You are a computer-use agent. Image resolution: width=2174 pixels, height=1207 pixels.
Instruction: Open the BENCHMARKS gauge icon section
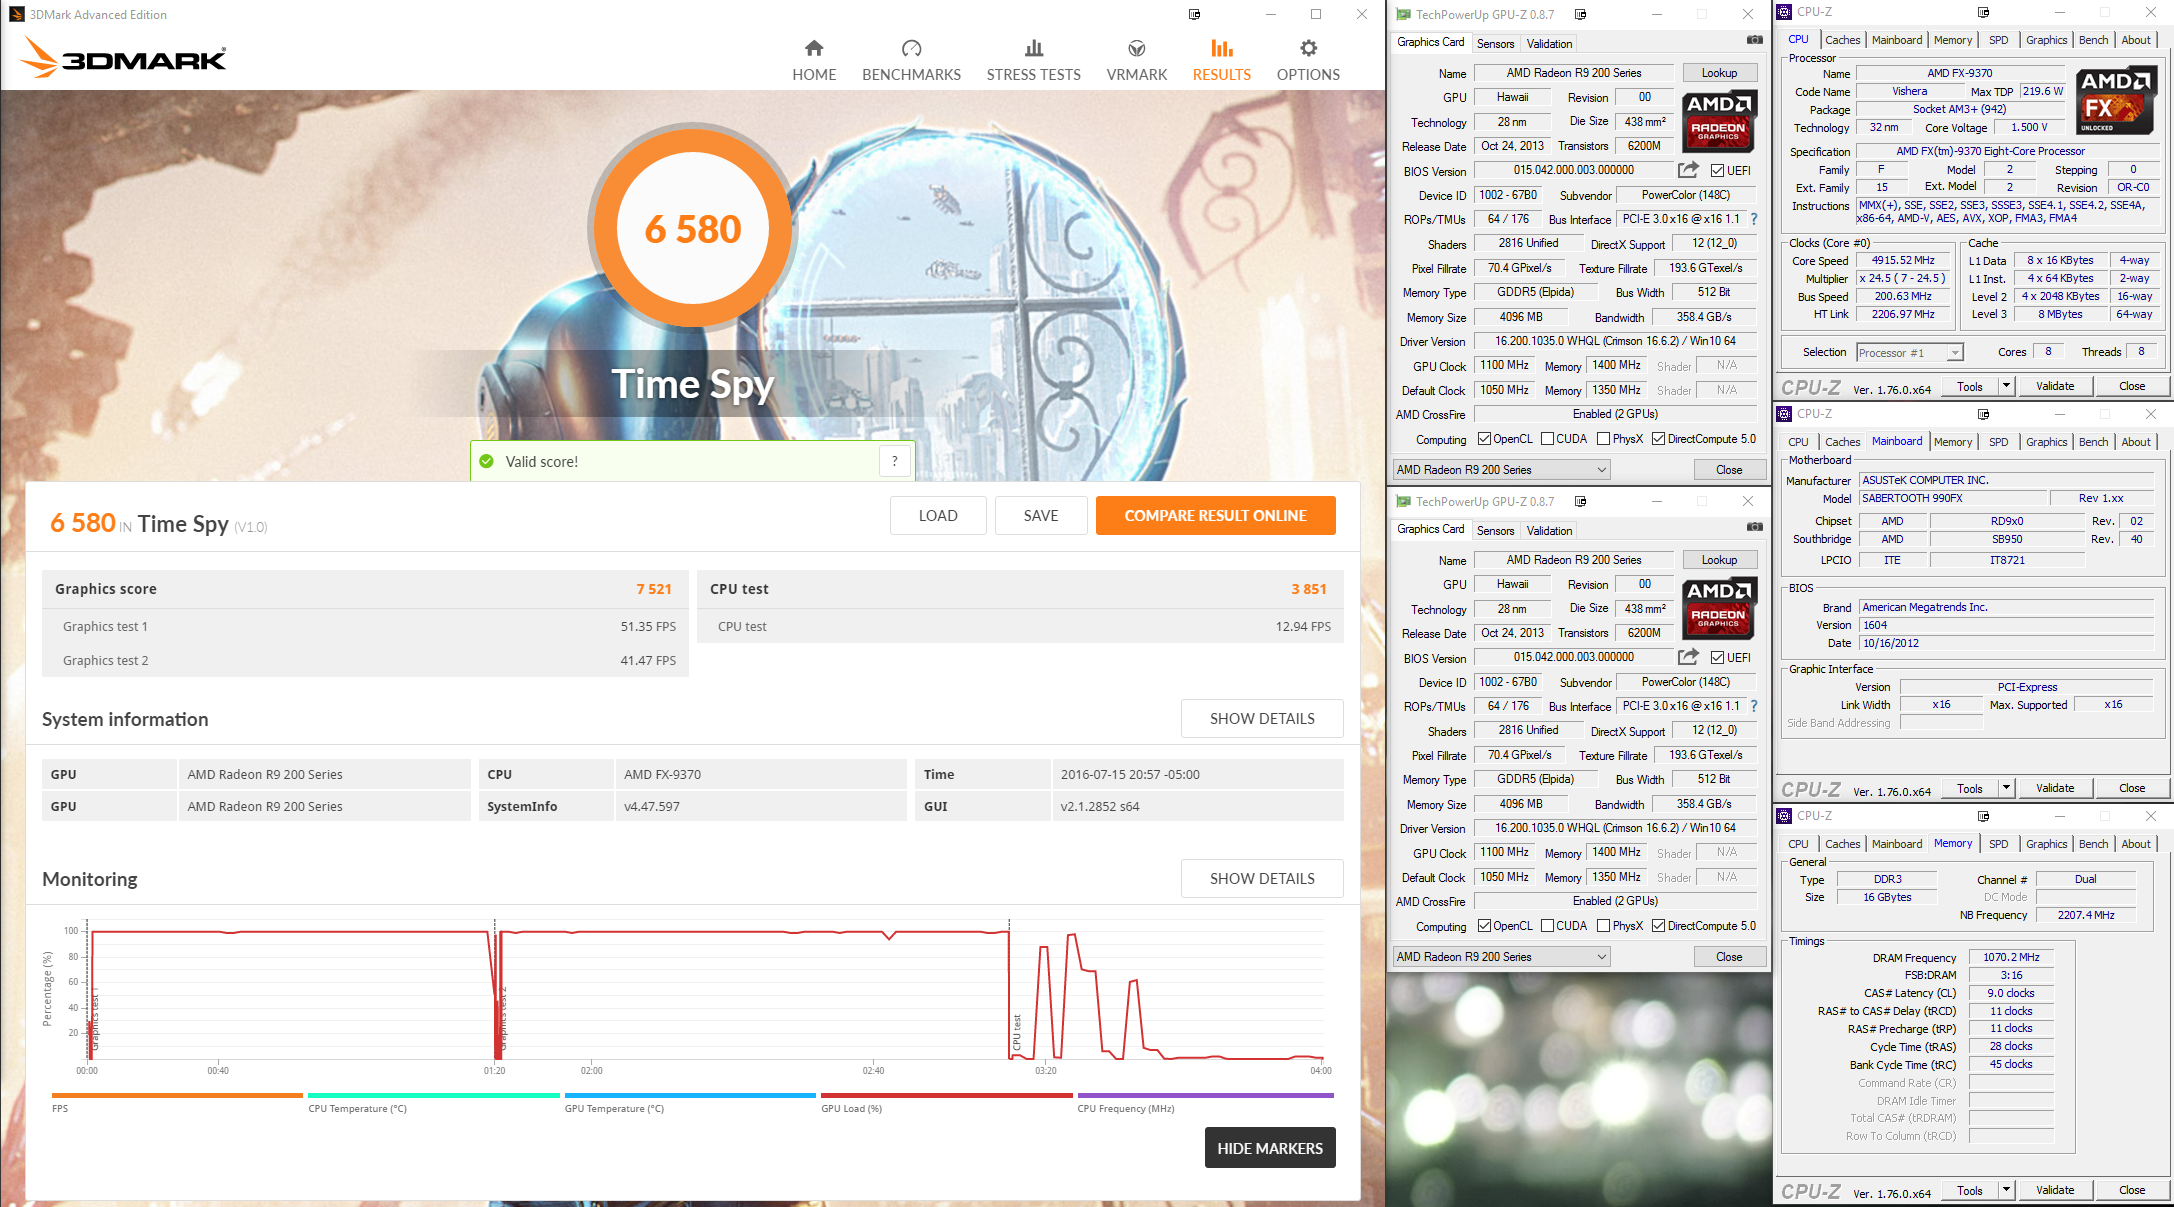(x=911, y=60)
